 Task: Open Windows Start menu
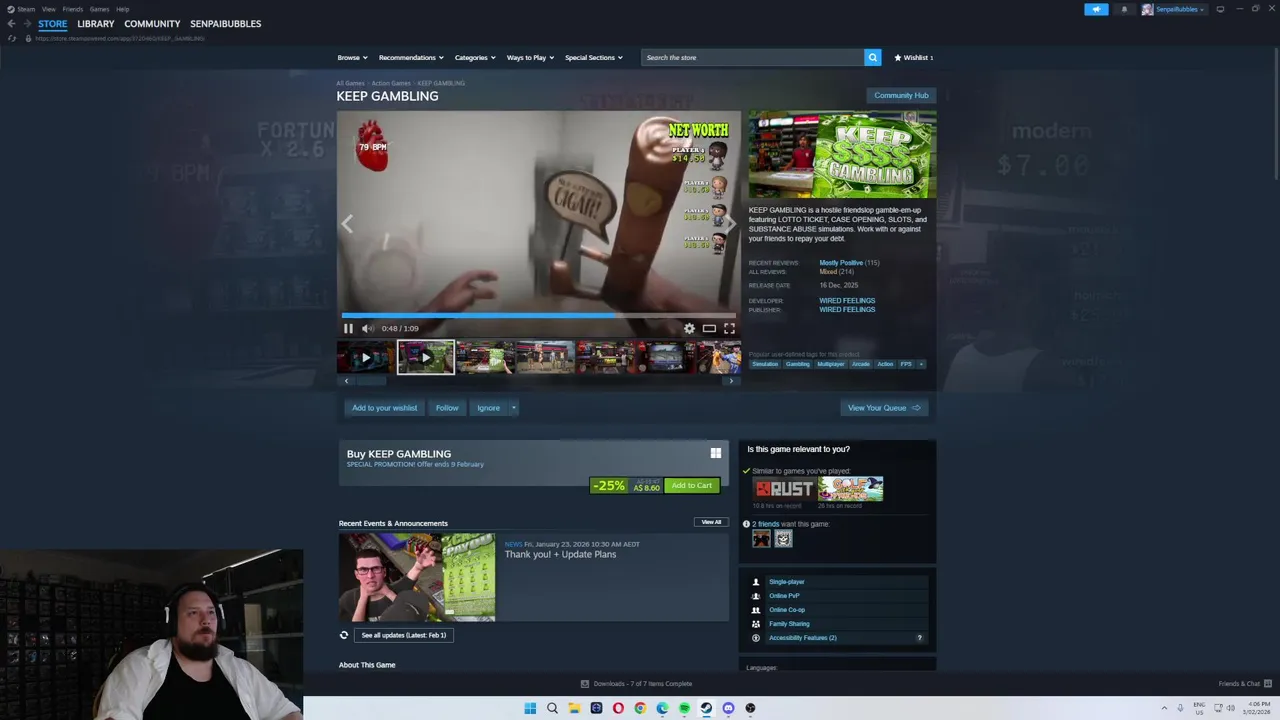[x=530, y=708]
